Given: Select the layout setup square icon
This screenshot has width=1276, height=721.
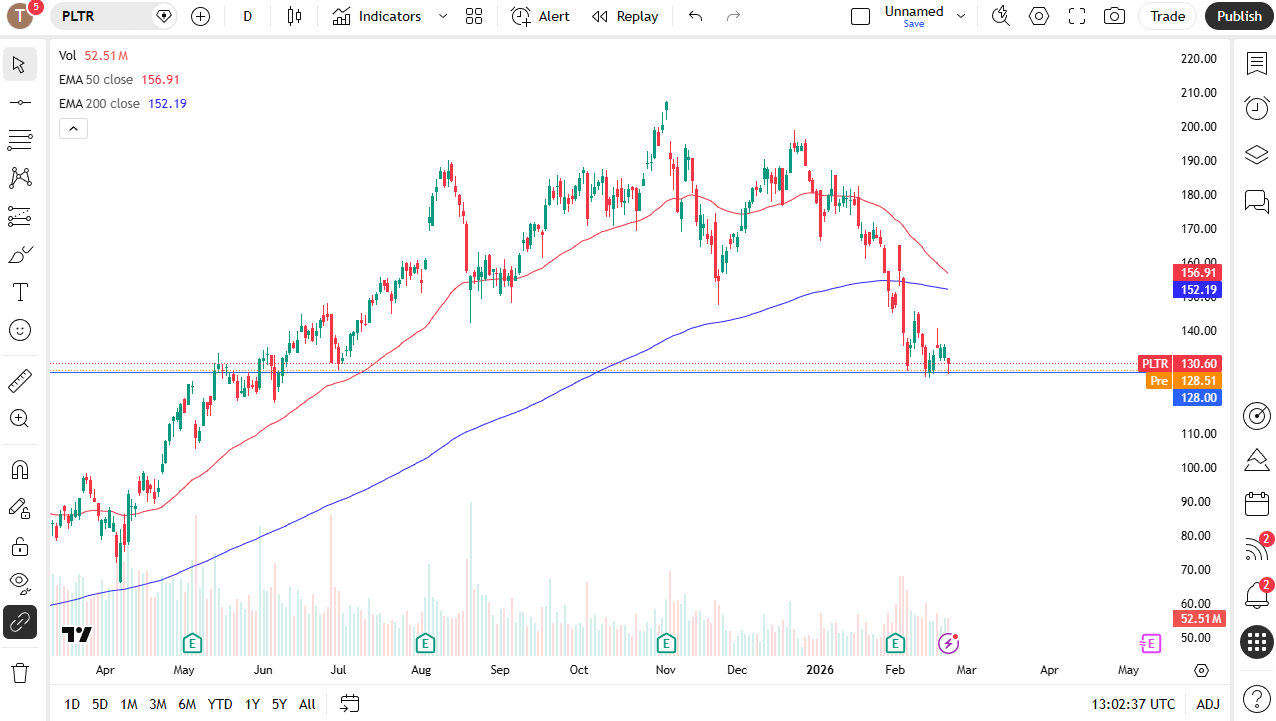Looking at the screenshot, I should 860,16.
